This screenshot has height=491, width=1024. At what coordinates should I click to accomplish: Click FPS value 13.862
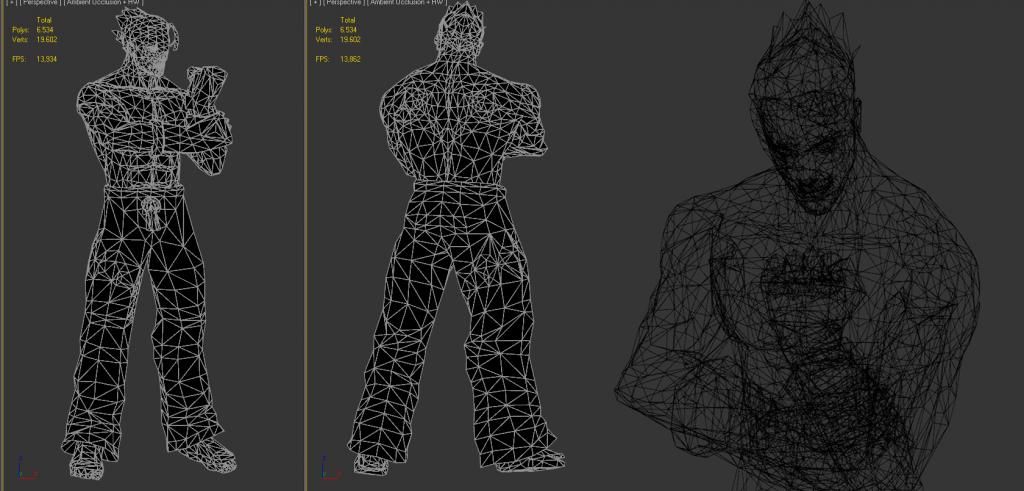pos(351,59)
